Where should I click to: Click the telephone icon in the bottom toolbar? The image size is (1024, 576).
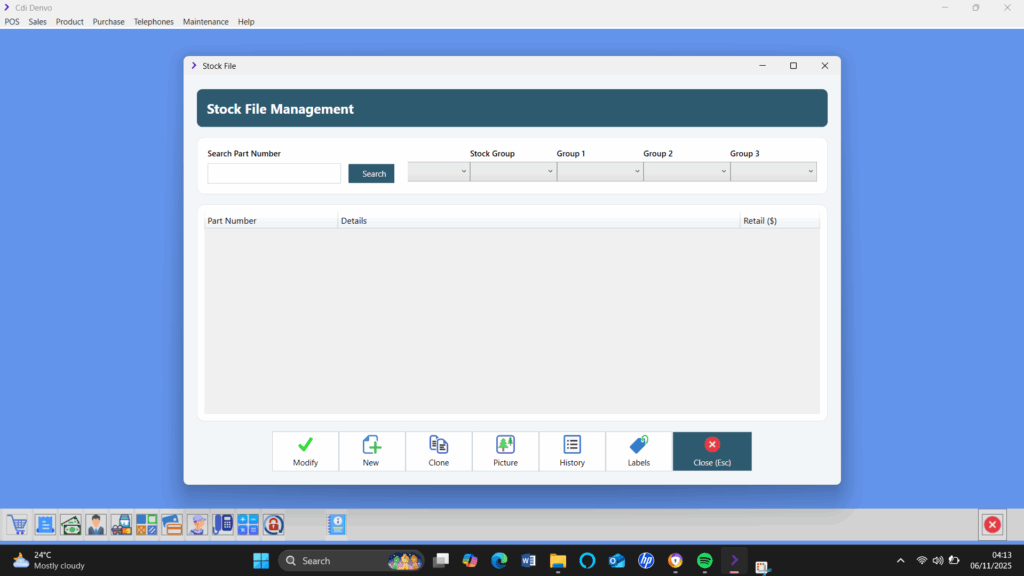[222, 524]
